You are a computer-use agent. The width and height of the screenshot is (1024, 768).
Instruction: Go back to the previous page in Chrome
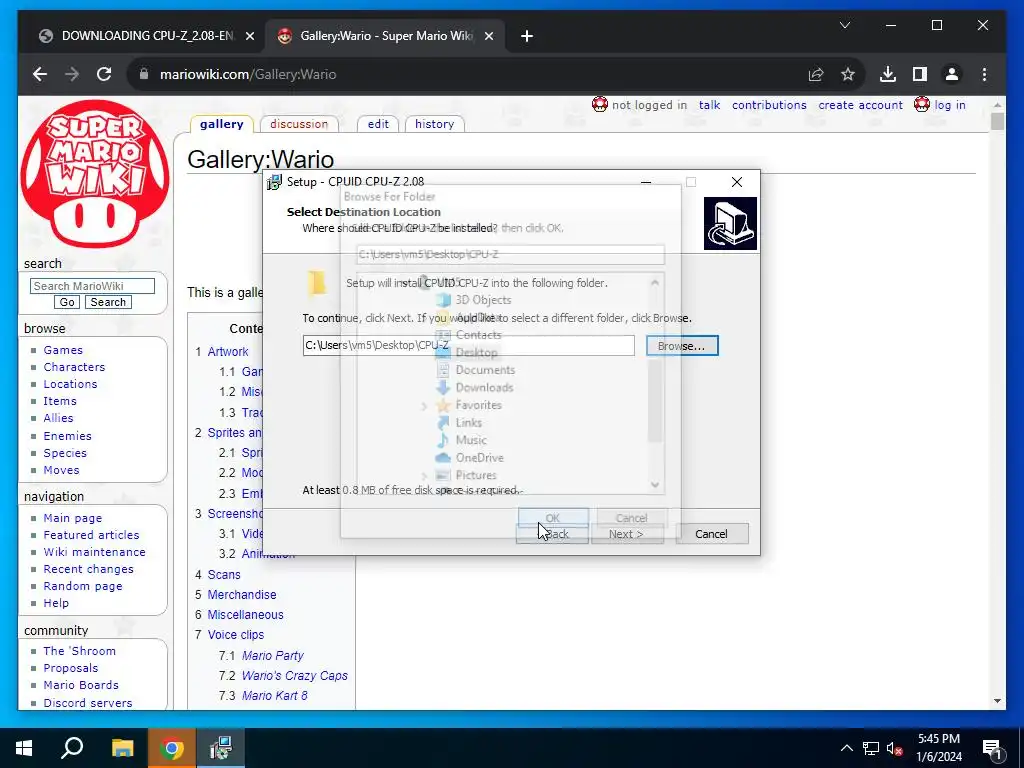[x=40, y=74]
